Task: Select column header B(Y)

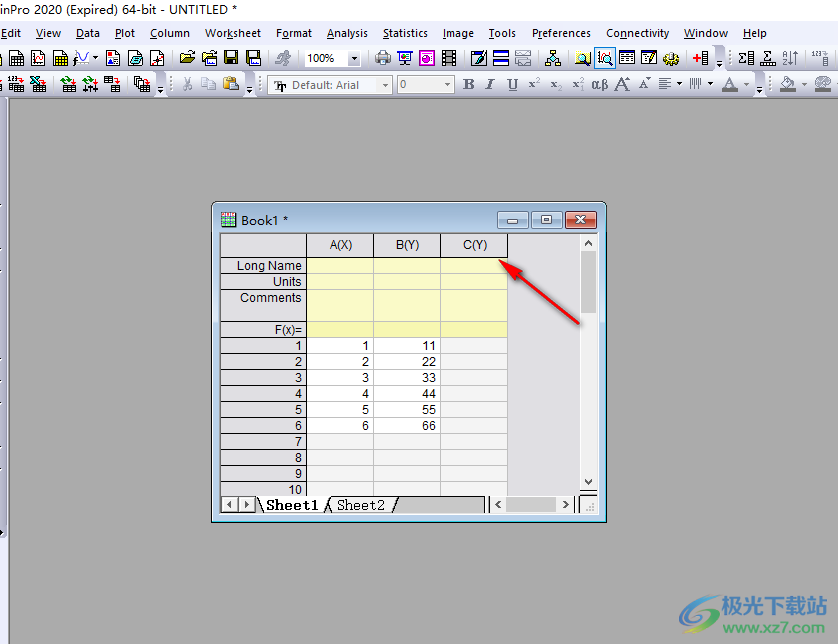Action: coord(407,245)
